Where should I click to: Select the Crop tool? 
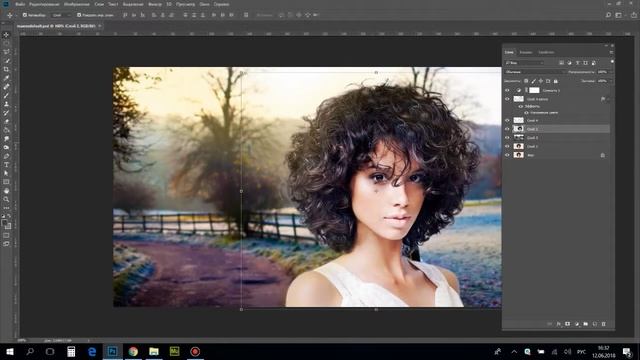6,69
